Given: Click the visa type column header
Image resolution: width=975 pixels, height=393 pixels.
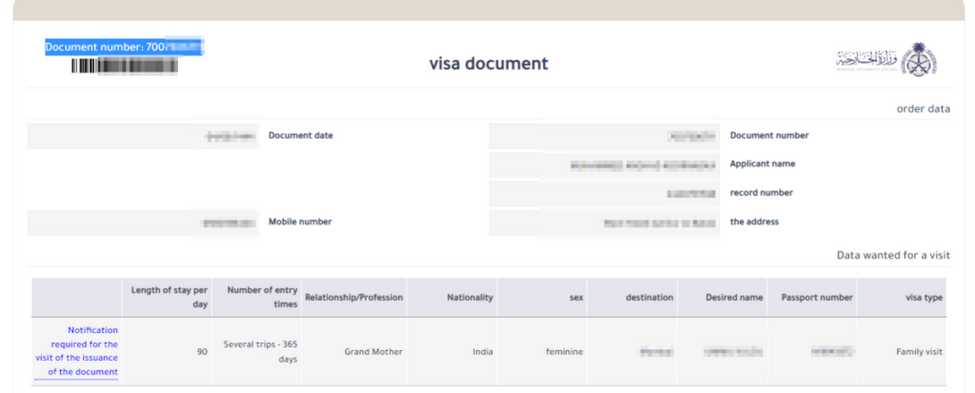Looking at the screenshot, I should point(902,297).
